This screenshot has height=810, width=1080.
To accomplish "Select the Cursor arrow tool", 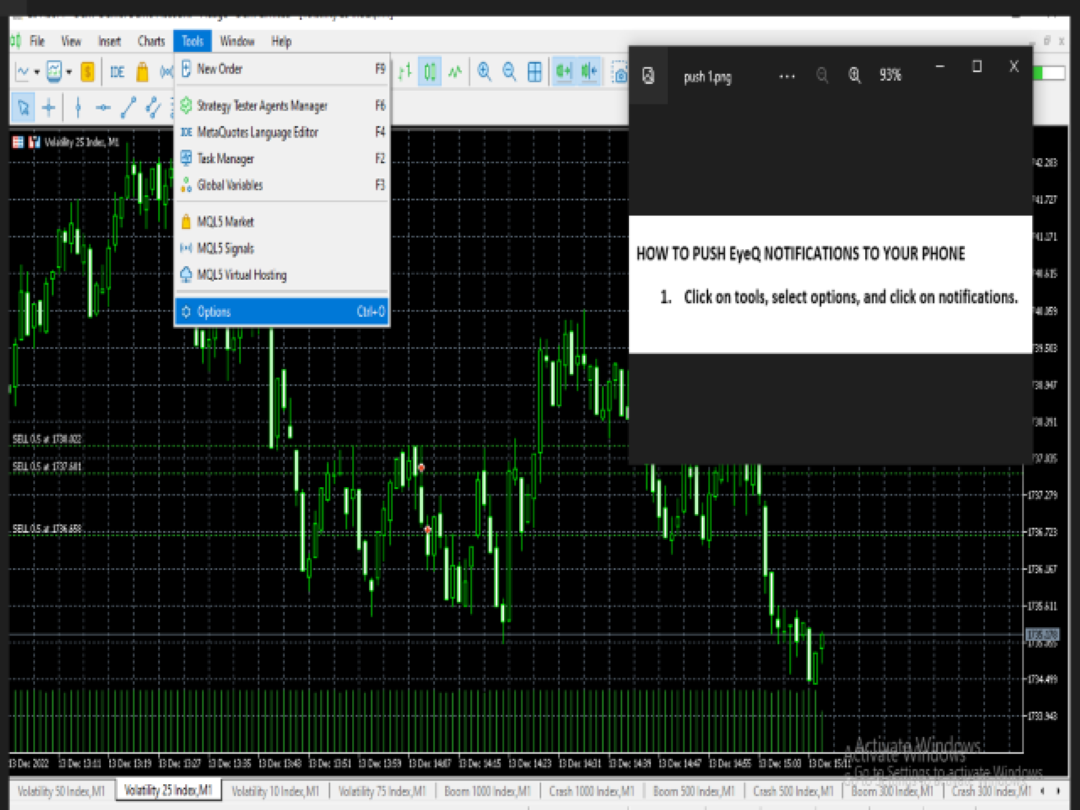I will pos(23,107).
